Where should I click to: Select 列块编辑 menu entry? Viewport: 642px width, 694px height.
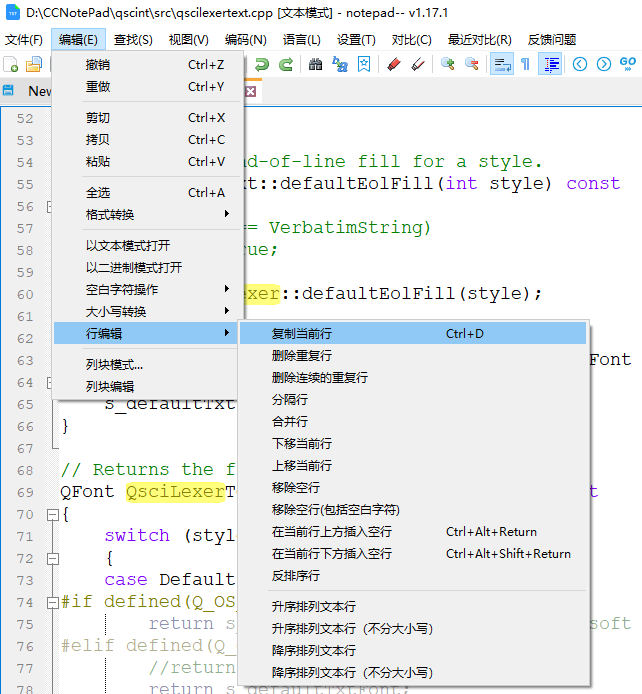[148, 387]
